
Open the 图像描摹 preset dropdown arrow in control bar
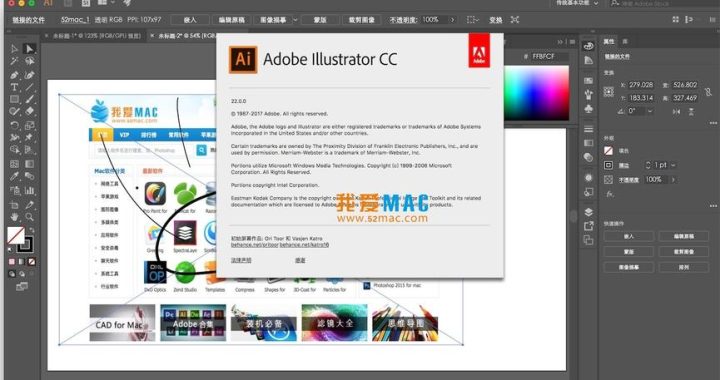295,20
